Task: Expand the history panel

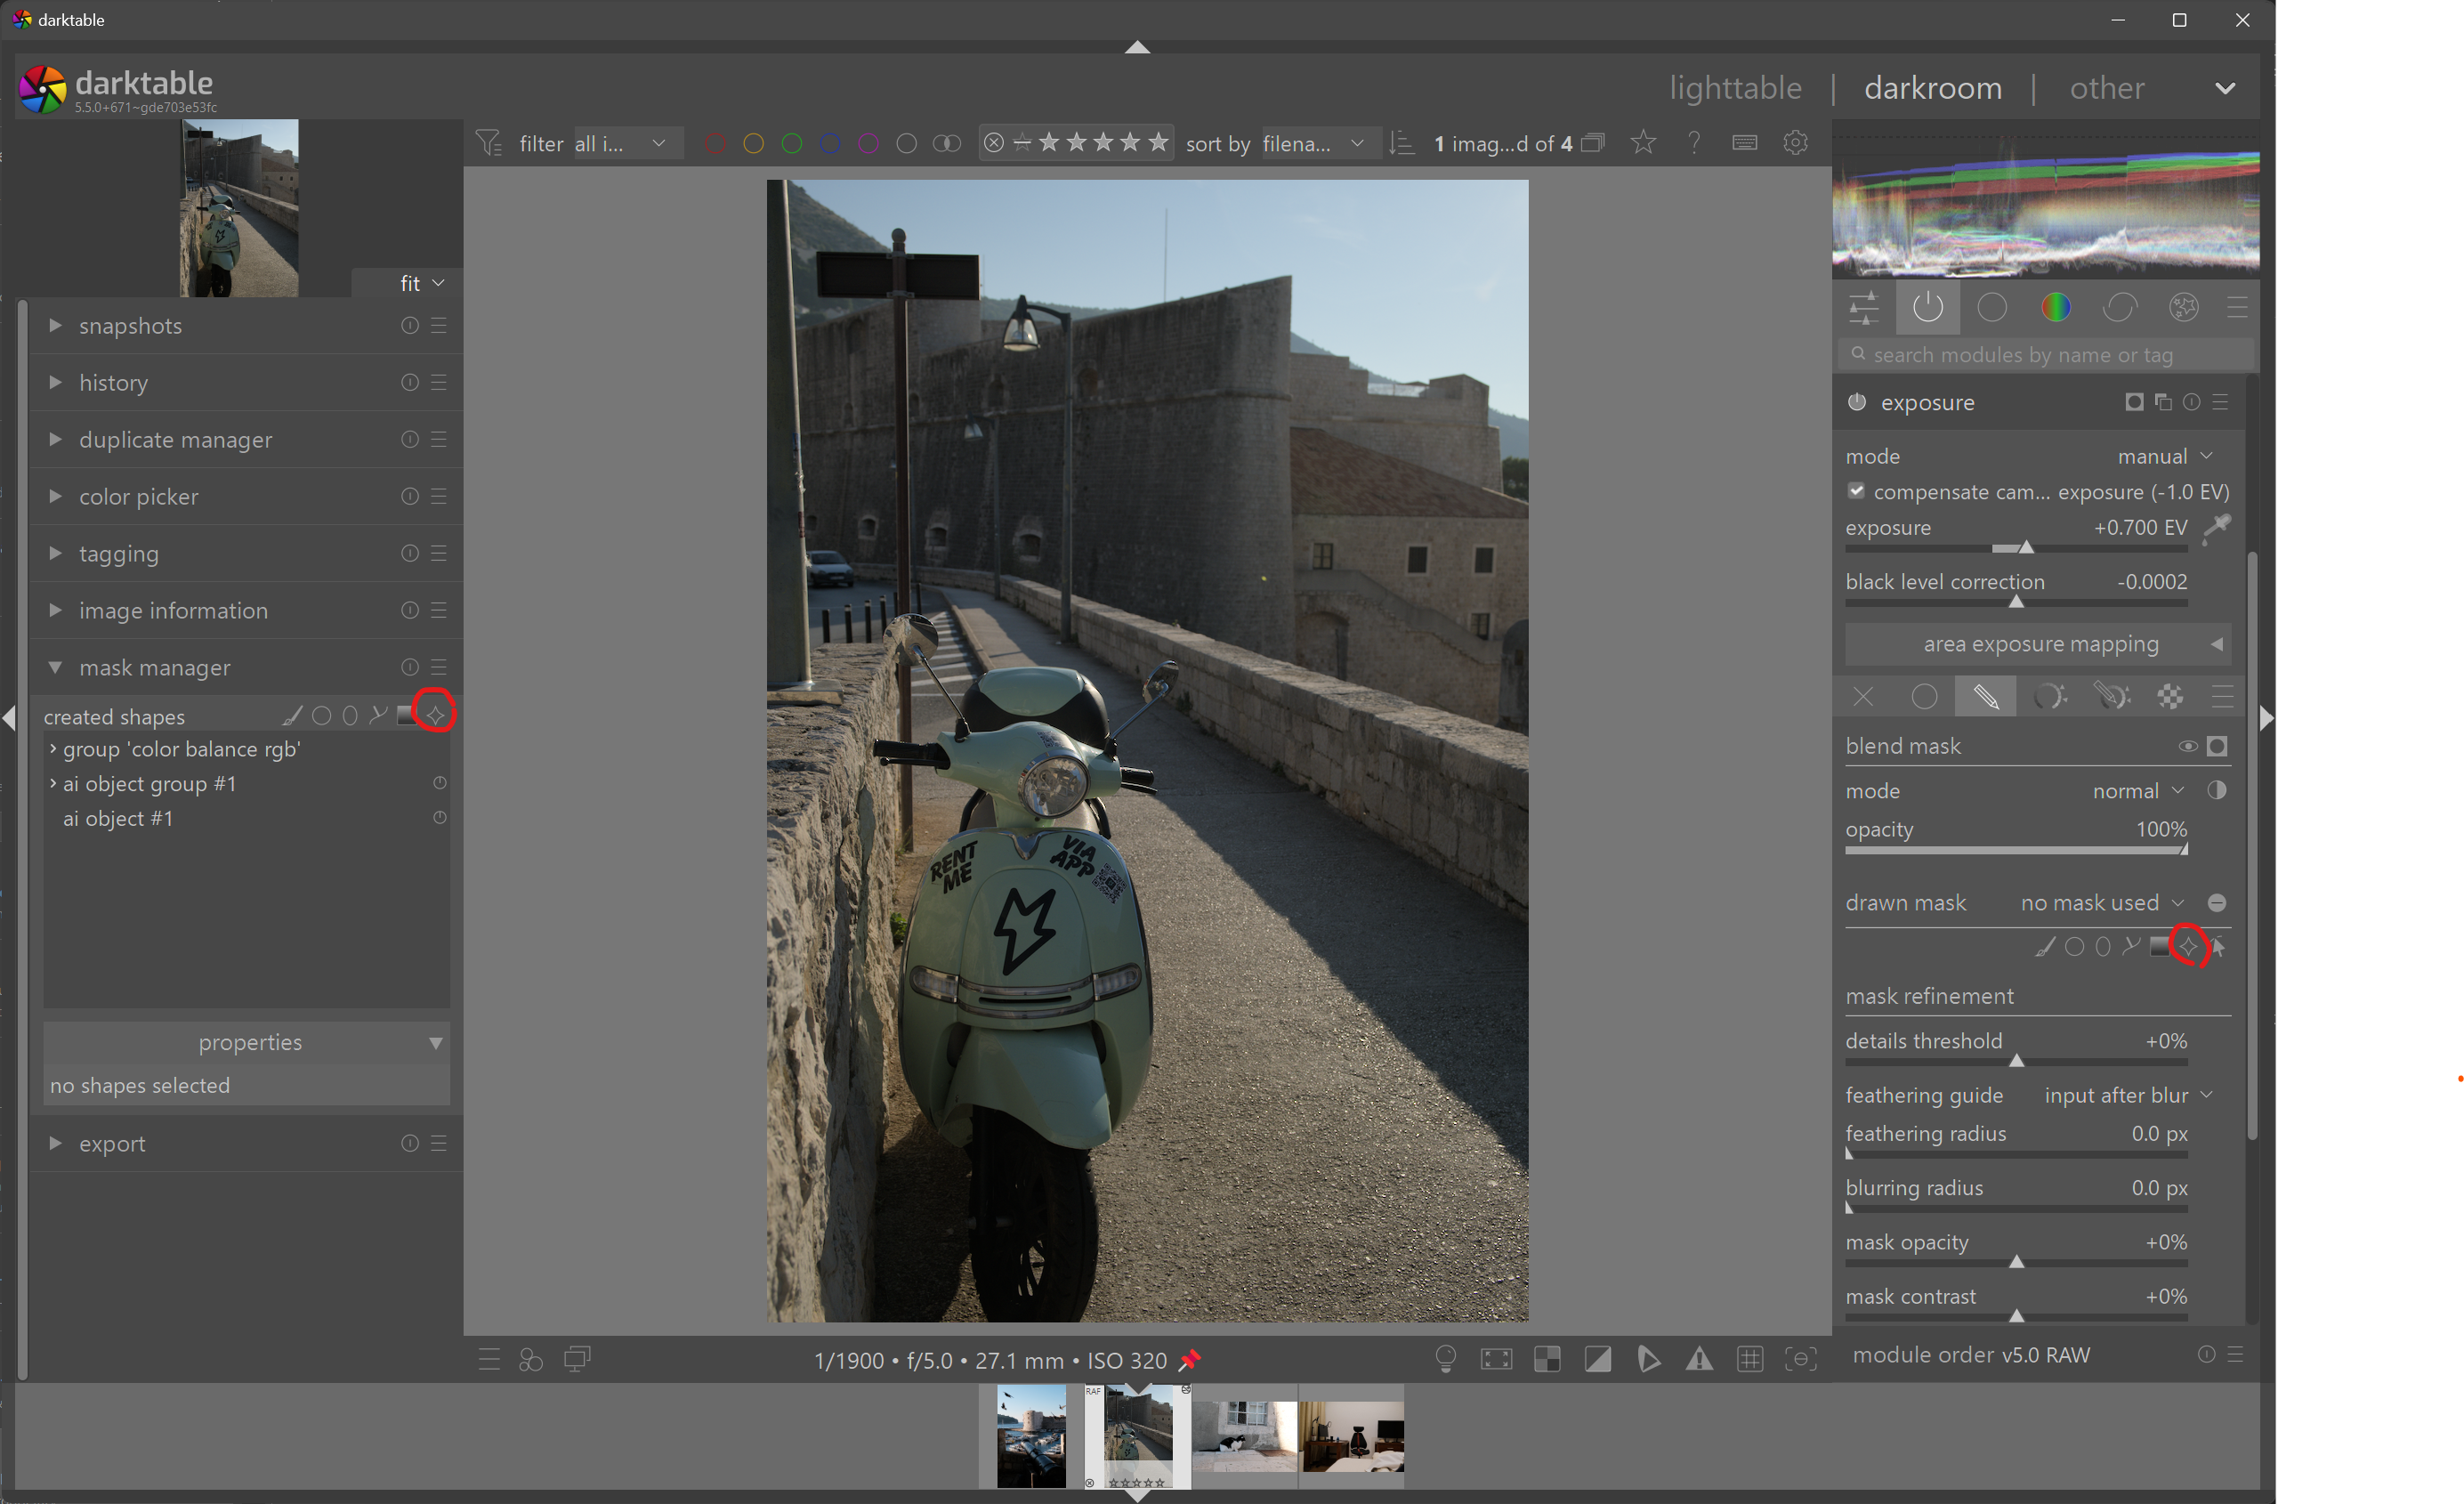Action: pos(113,383)
